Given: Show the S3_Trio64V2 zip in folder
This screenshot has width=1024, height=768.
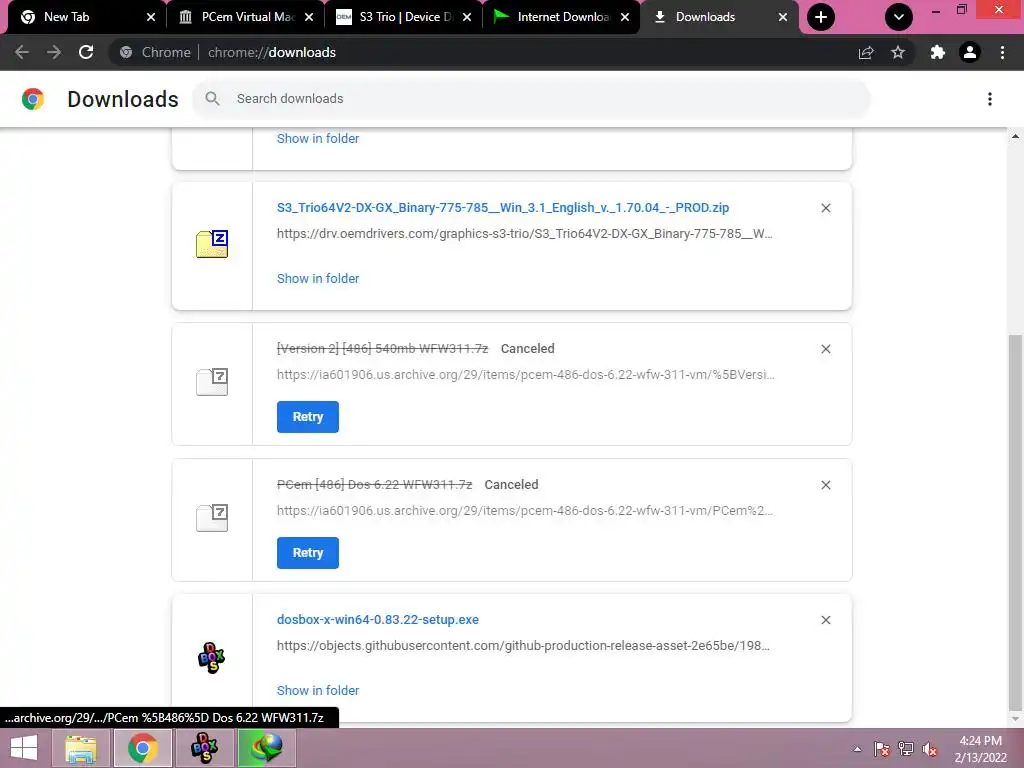Looking at the screenshot, I should point(318,278).
